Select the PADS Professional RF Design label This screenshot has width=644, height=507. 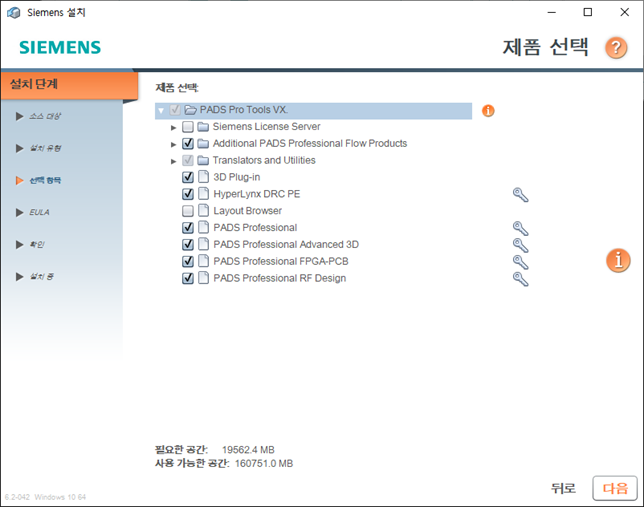click(x=280, y=278)
